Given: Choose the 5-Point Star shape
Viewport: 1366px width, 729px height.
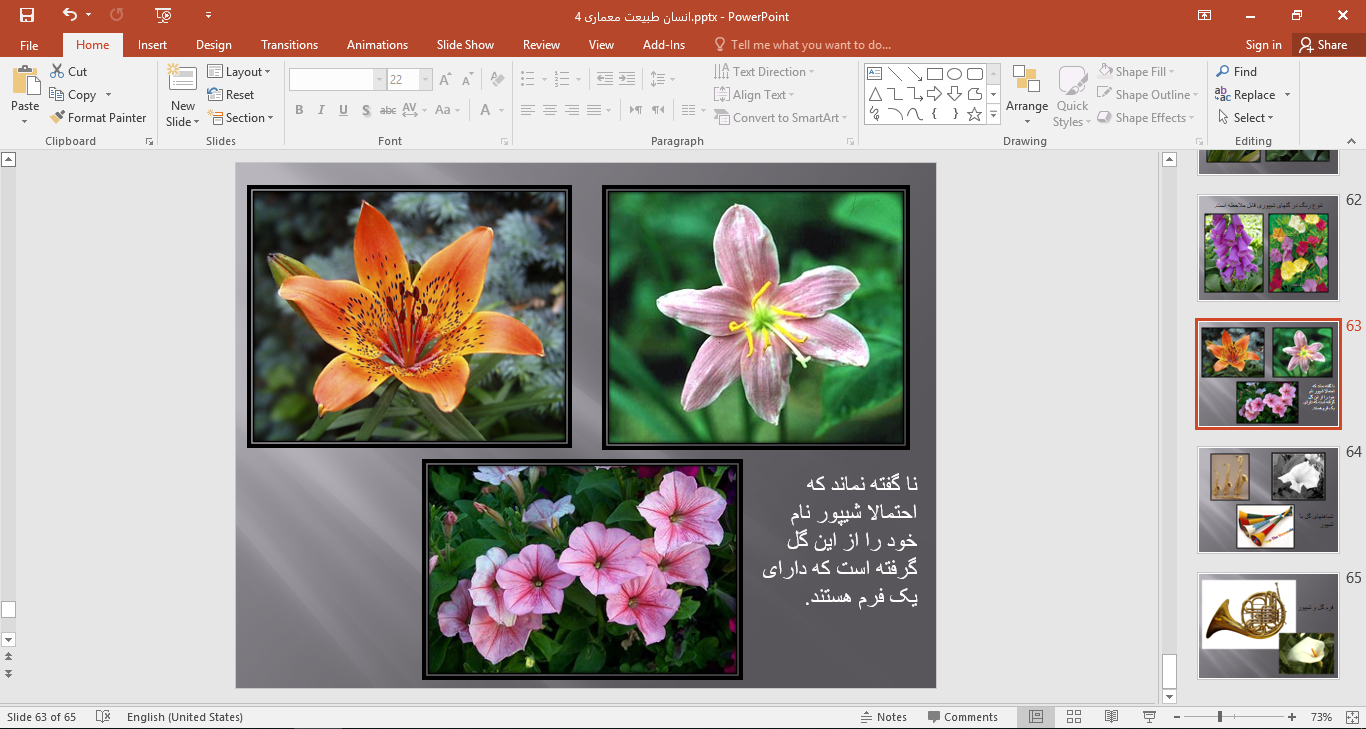Looking at the screenshot, I should (x=974, y=114).
